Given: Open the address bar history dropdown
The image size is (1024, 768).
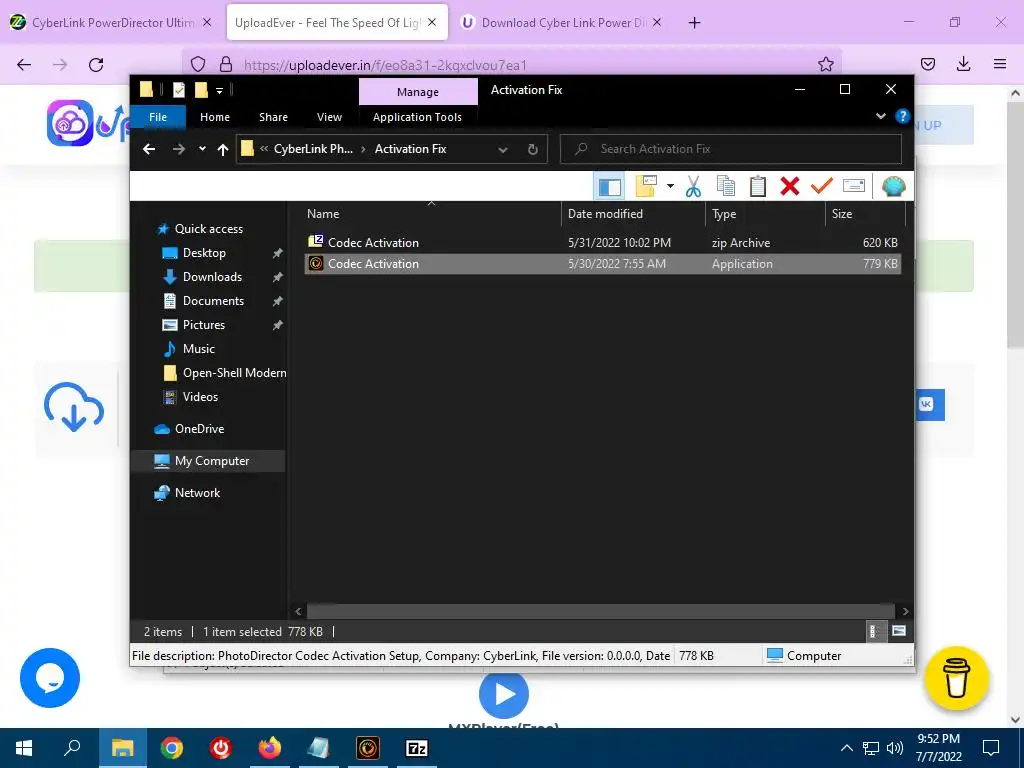Looking at the screenshot, I should pyautogui.click(x=502, y=150).
